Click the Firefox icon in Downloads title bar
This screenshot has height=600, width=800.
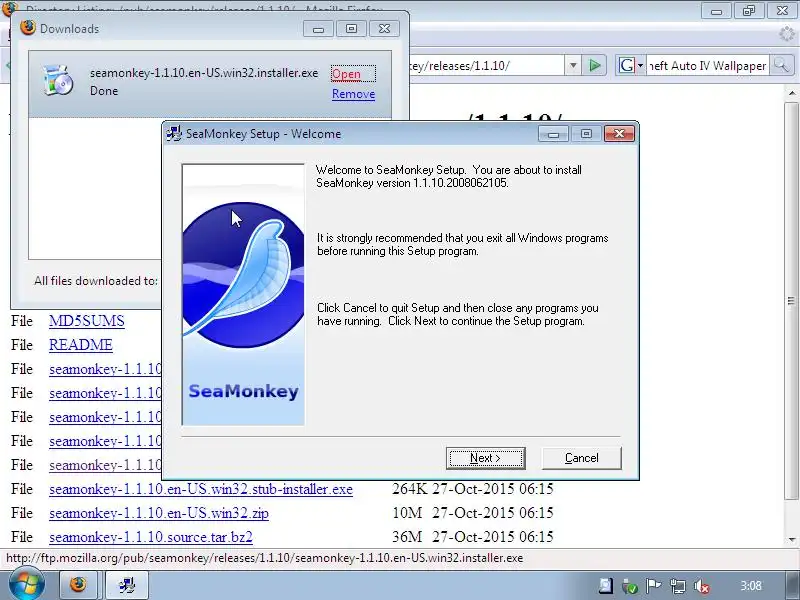click(x=28, y=28)
